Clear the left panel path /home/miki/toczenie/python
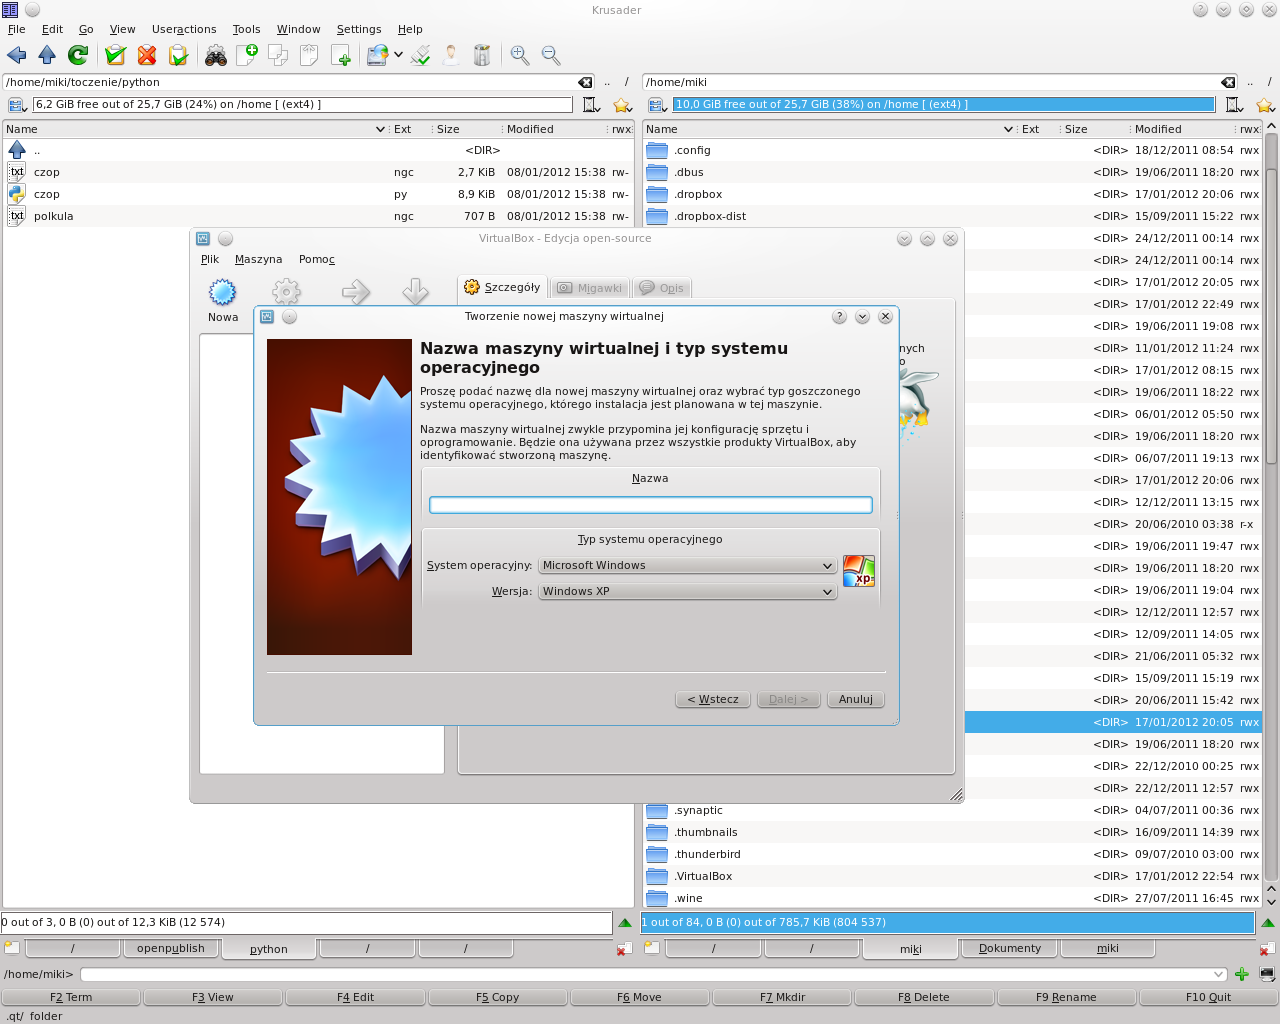Image resolution: width=1280 pixels, height=1024 pixels. [585, 82]
